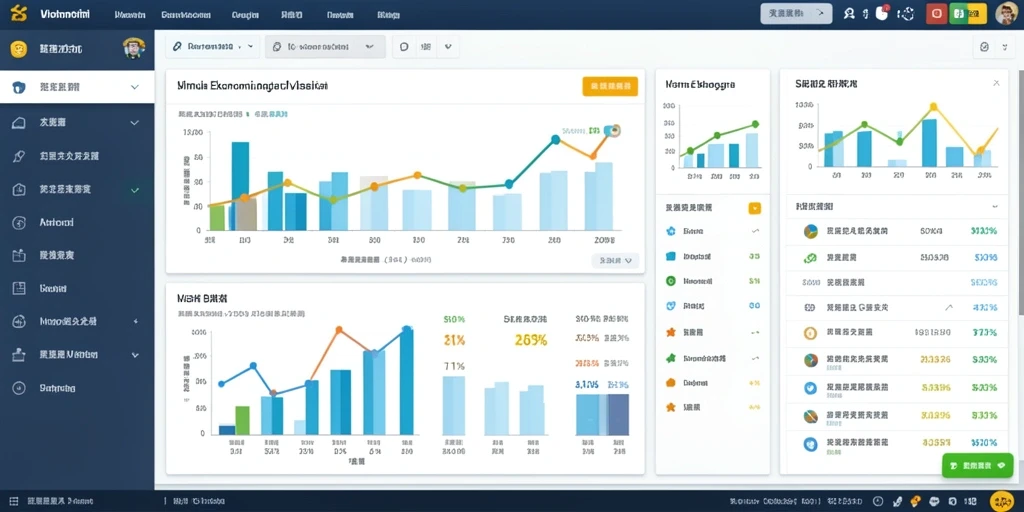Viewport: 1024px width, 512px height.
Task: Open the small dropdown below the main chart
Action: point(615,261)
